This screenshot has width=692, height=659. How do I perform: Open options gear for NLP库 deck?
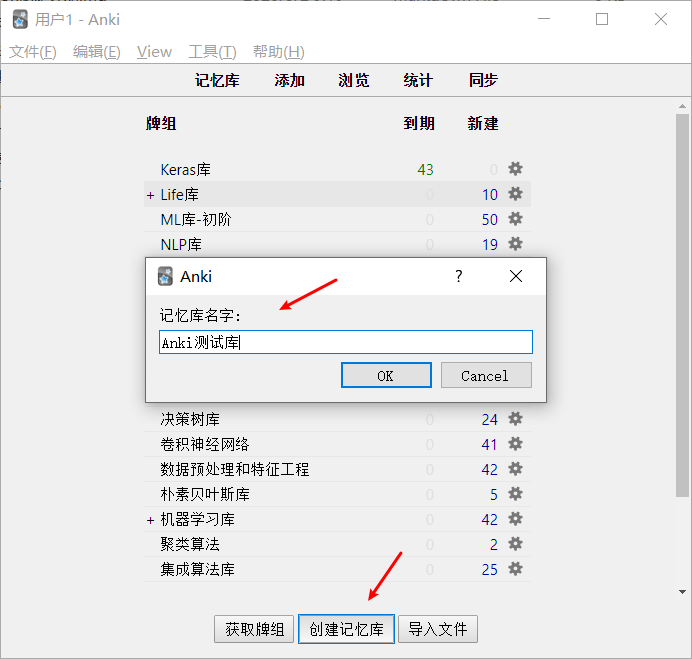point(515,244)
